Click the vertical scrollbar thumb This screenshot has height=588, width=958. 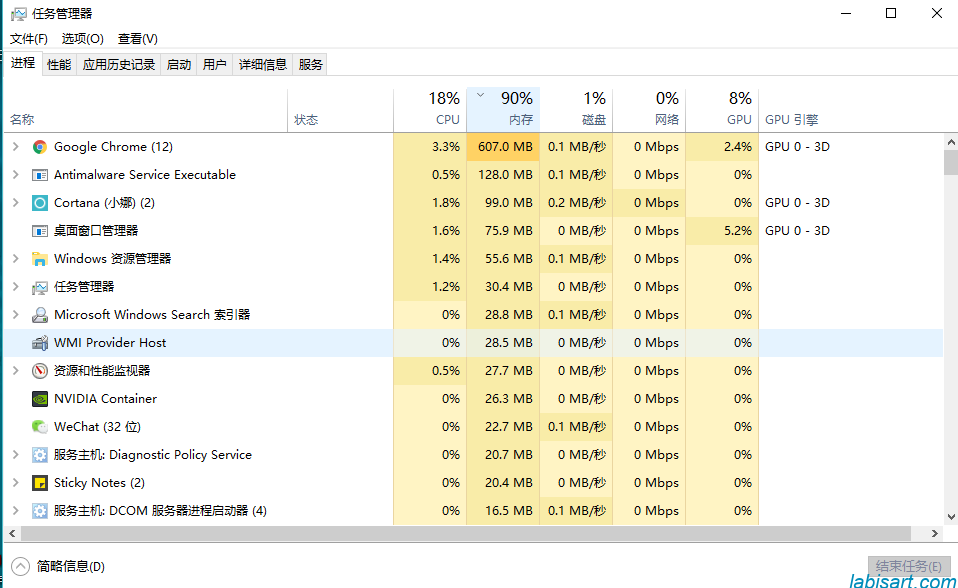951,163
